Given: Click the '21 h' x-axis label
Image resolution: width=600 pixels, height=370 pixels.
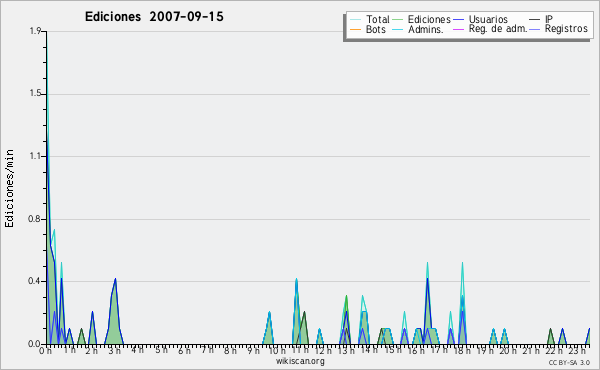Looking at the screenshot, I should click(x=532, y=350).
